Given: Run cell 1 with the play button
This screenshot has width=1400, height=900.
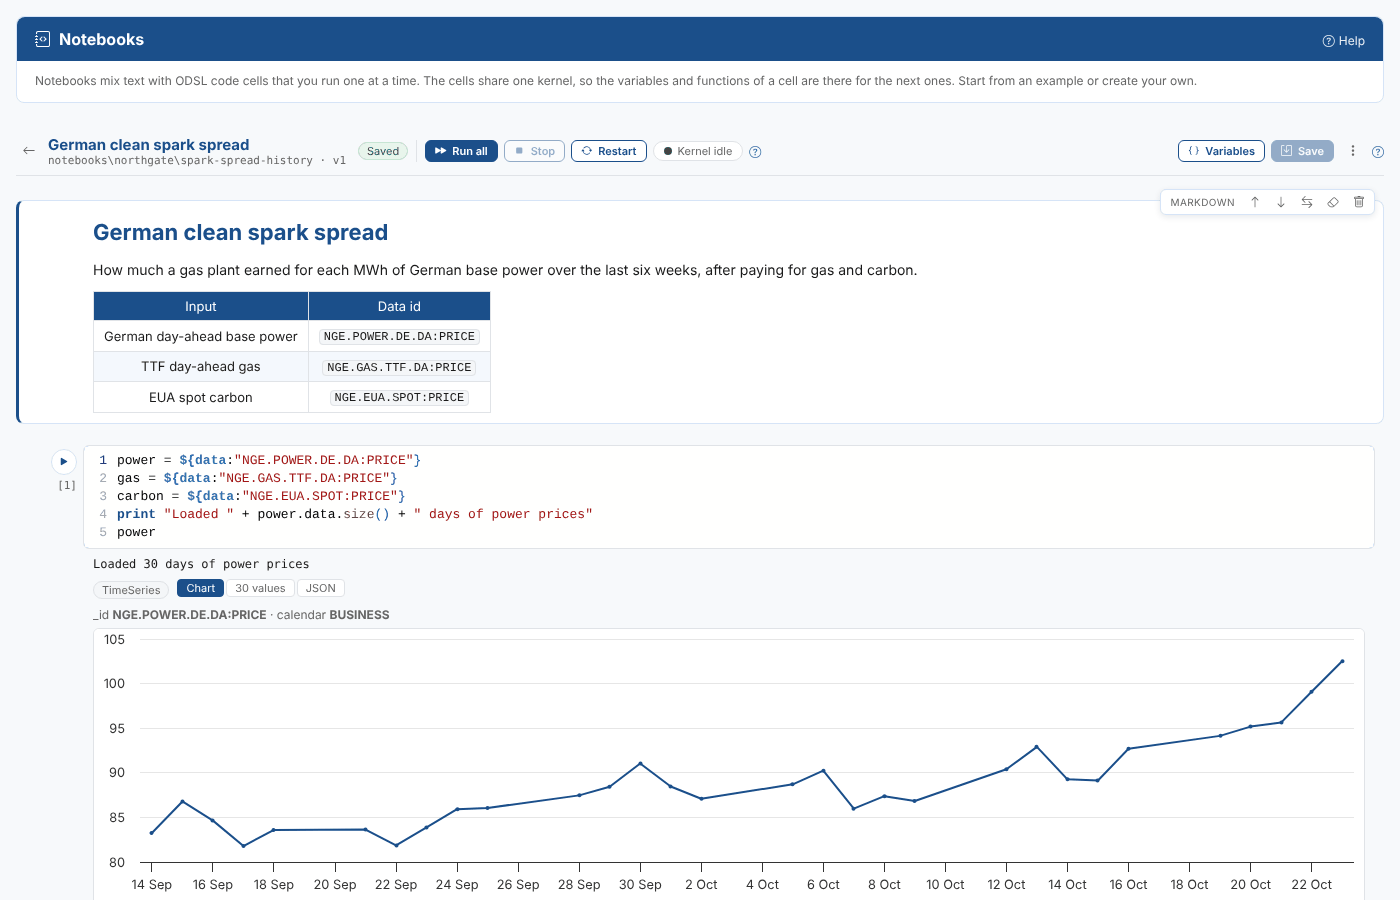Looking at the screenshot, I should pos(64,461).
